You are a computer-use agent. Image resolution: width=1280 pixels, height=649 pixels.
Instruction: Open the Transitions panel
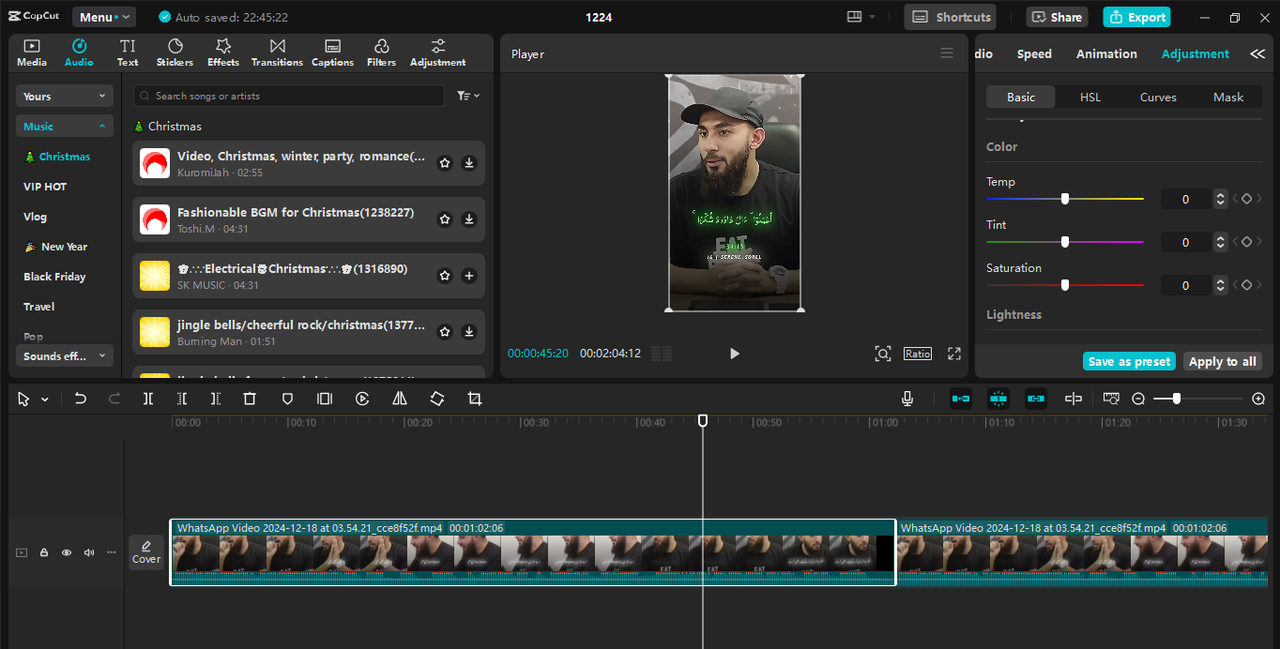pos(277,53)
